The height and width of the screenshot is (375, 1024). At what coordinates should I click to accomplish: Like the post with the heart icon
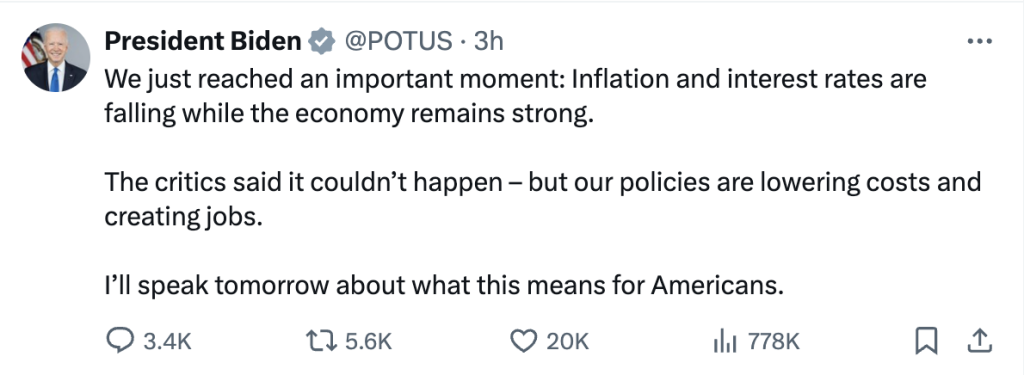click(x=523, y=341)
